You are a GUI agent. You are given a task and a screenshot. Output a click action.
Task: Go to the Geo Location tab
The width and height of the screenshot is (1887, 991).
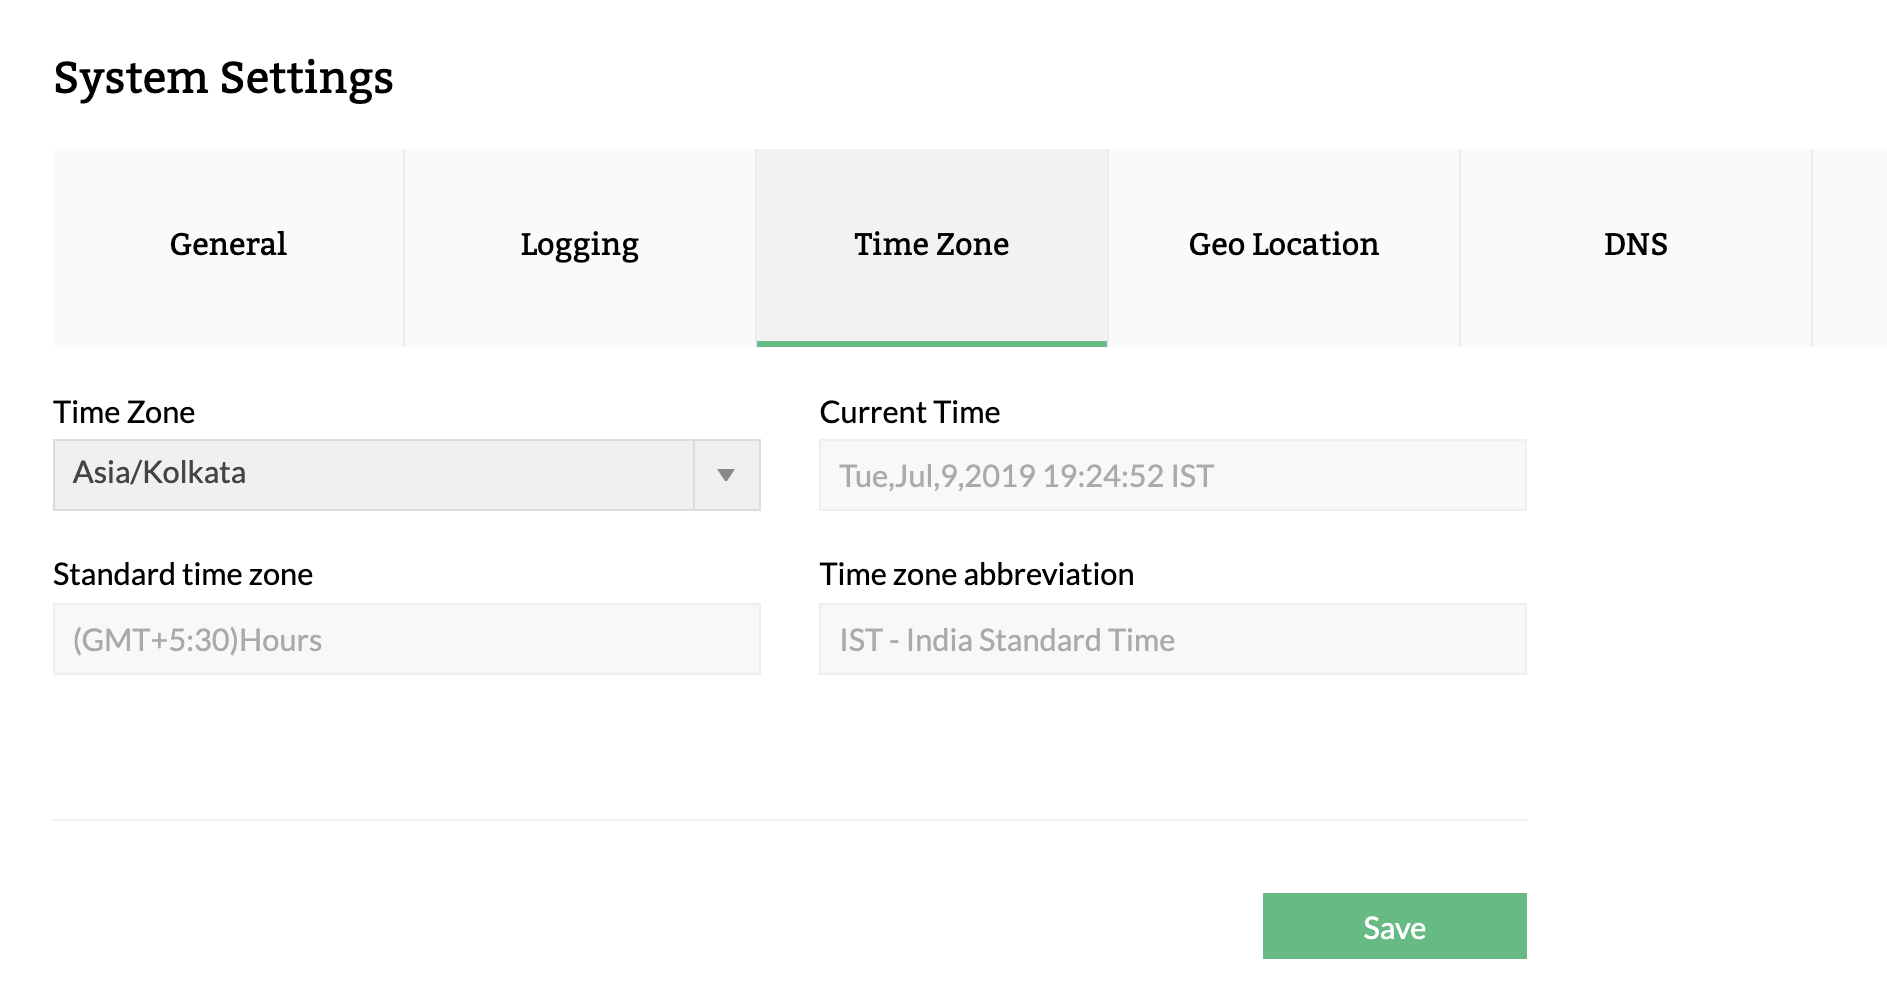coord(1283,245)
